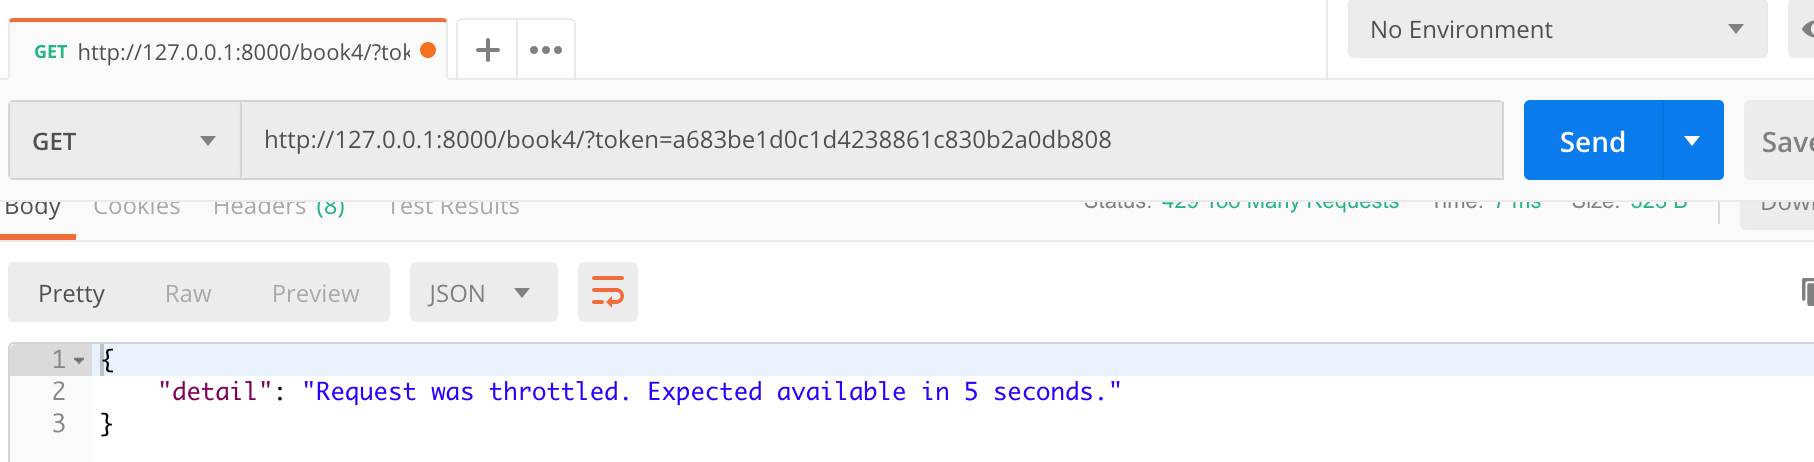Click the Save button
1814x462 pixels.
pyautogui.click(x=1782, y=141)
